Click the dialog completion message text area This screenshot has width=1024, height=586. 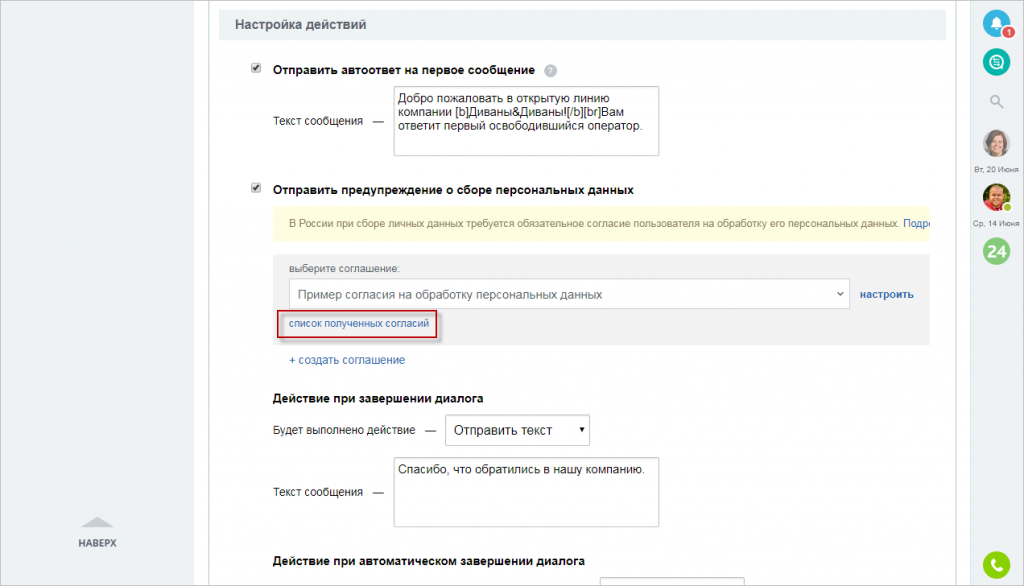[x=525, y=490]
